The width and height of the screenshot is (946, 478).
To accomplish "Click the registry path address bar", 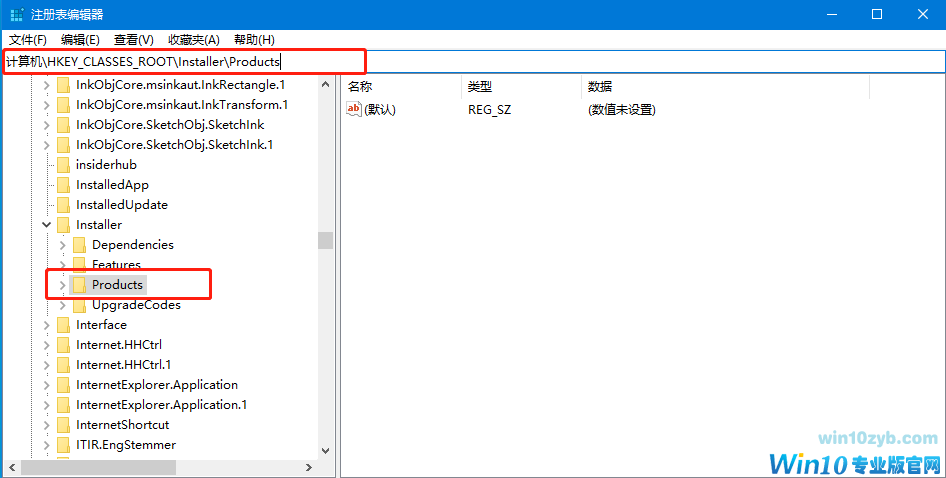I will (473, 62).
